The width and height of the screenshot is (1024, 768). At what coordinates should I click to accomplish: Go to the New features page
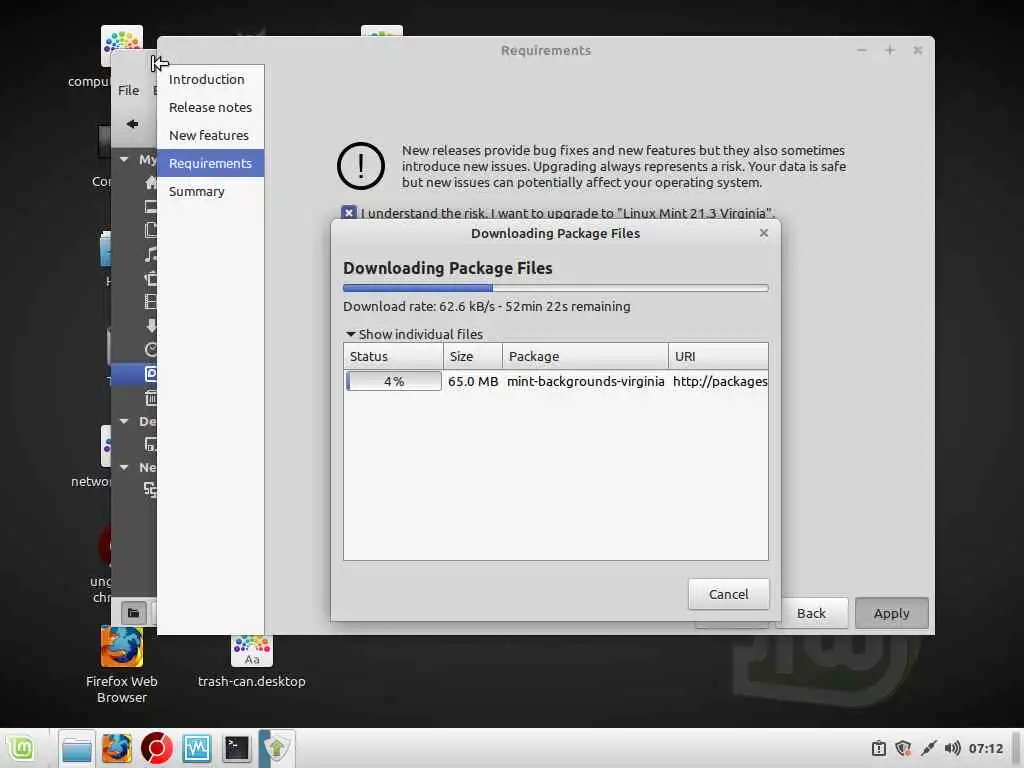click(210, 135)
